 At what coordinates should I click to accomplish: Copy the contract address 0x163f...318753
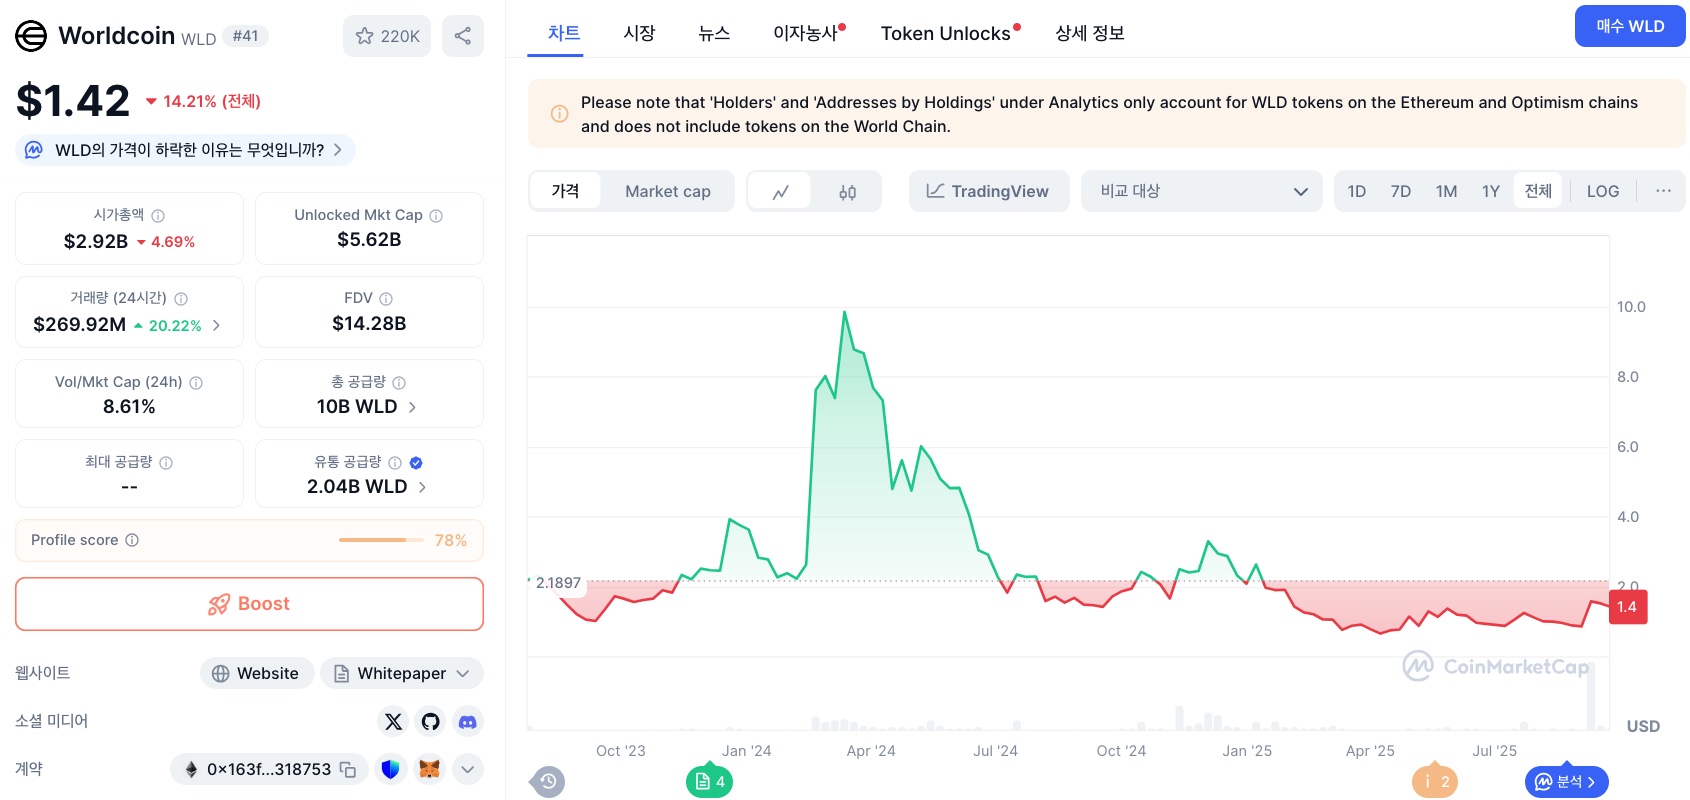pos(348,769)
